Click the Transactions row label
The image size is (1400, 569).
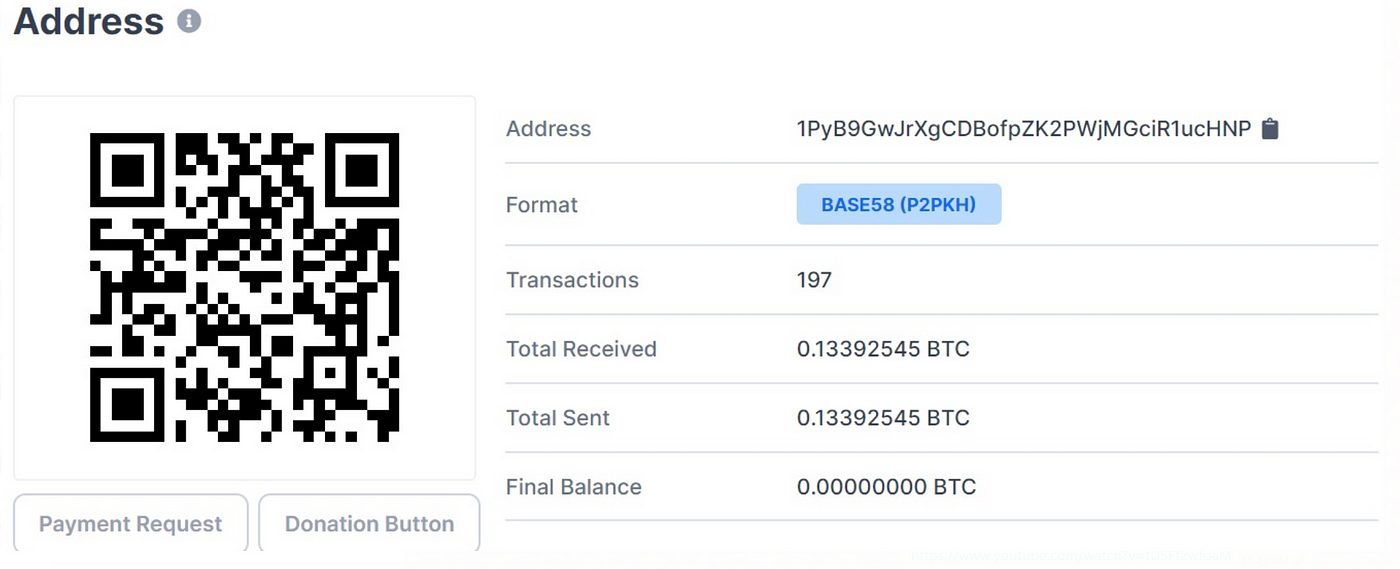(x=572, y=280)
